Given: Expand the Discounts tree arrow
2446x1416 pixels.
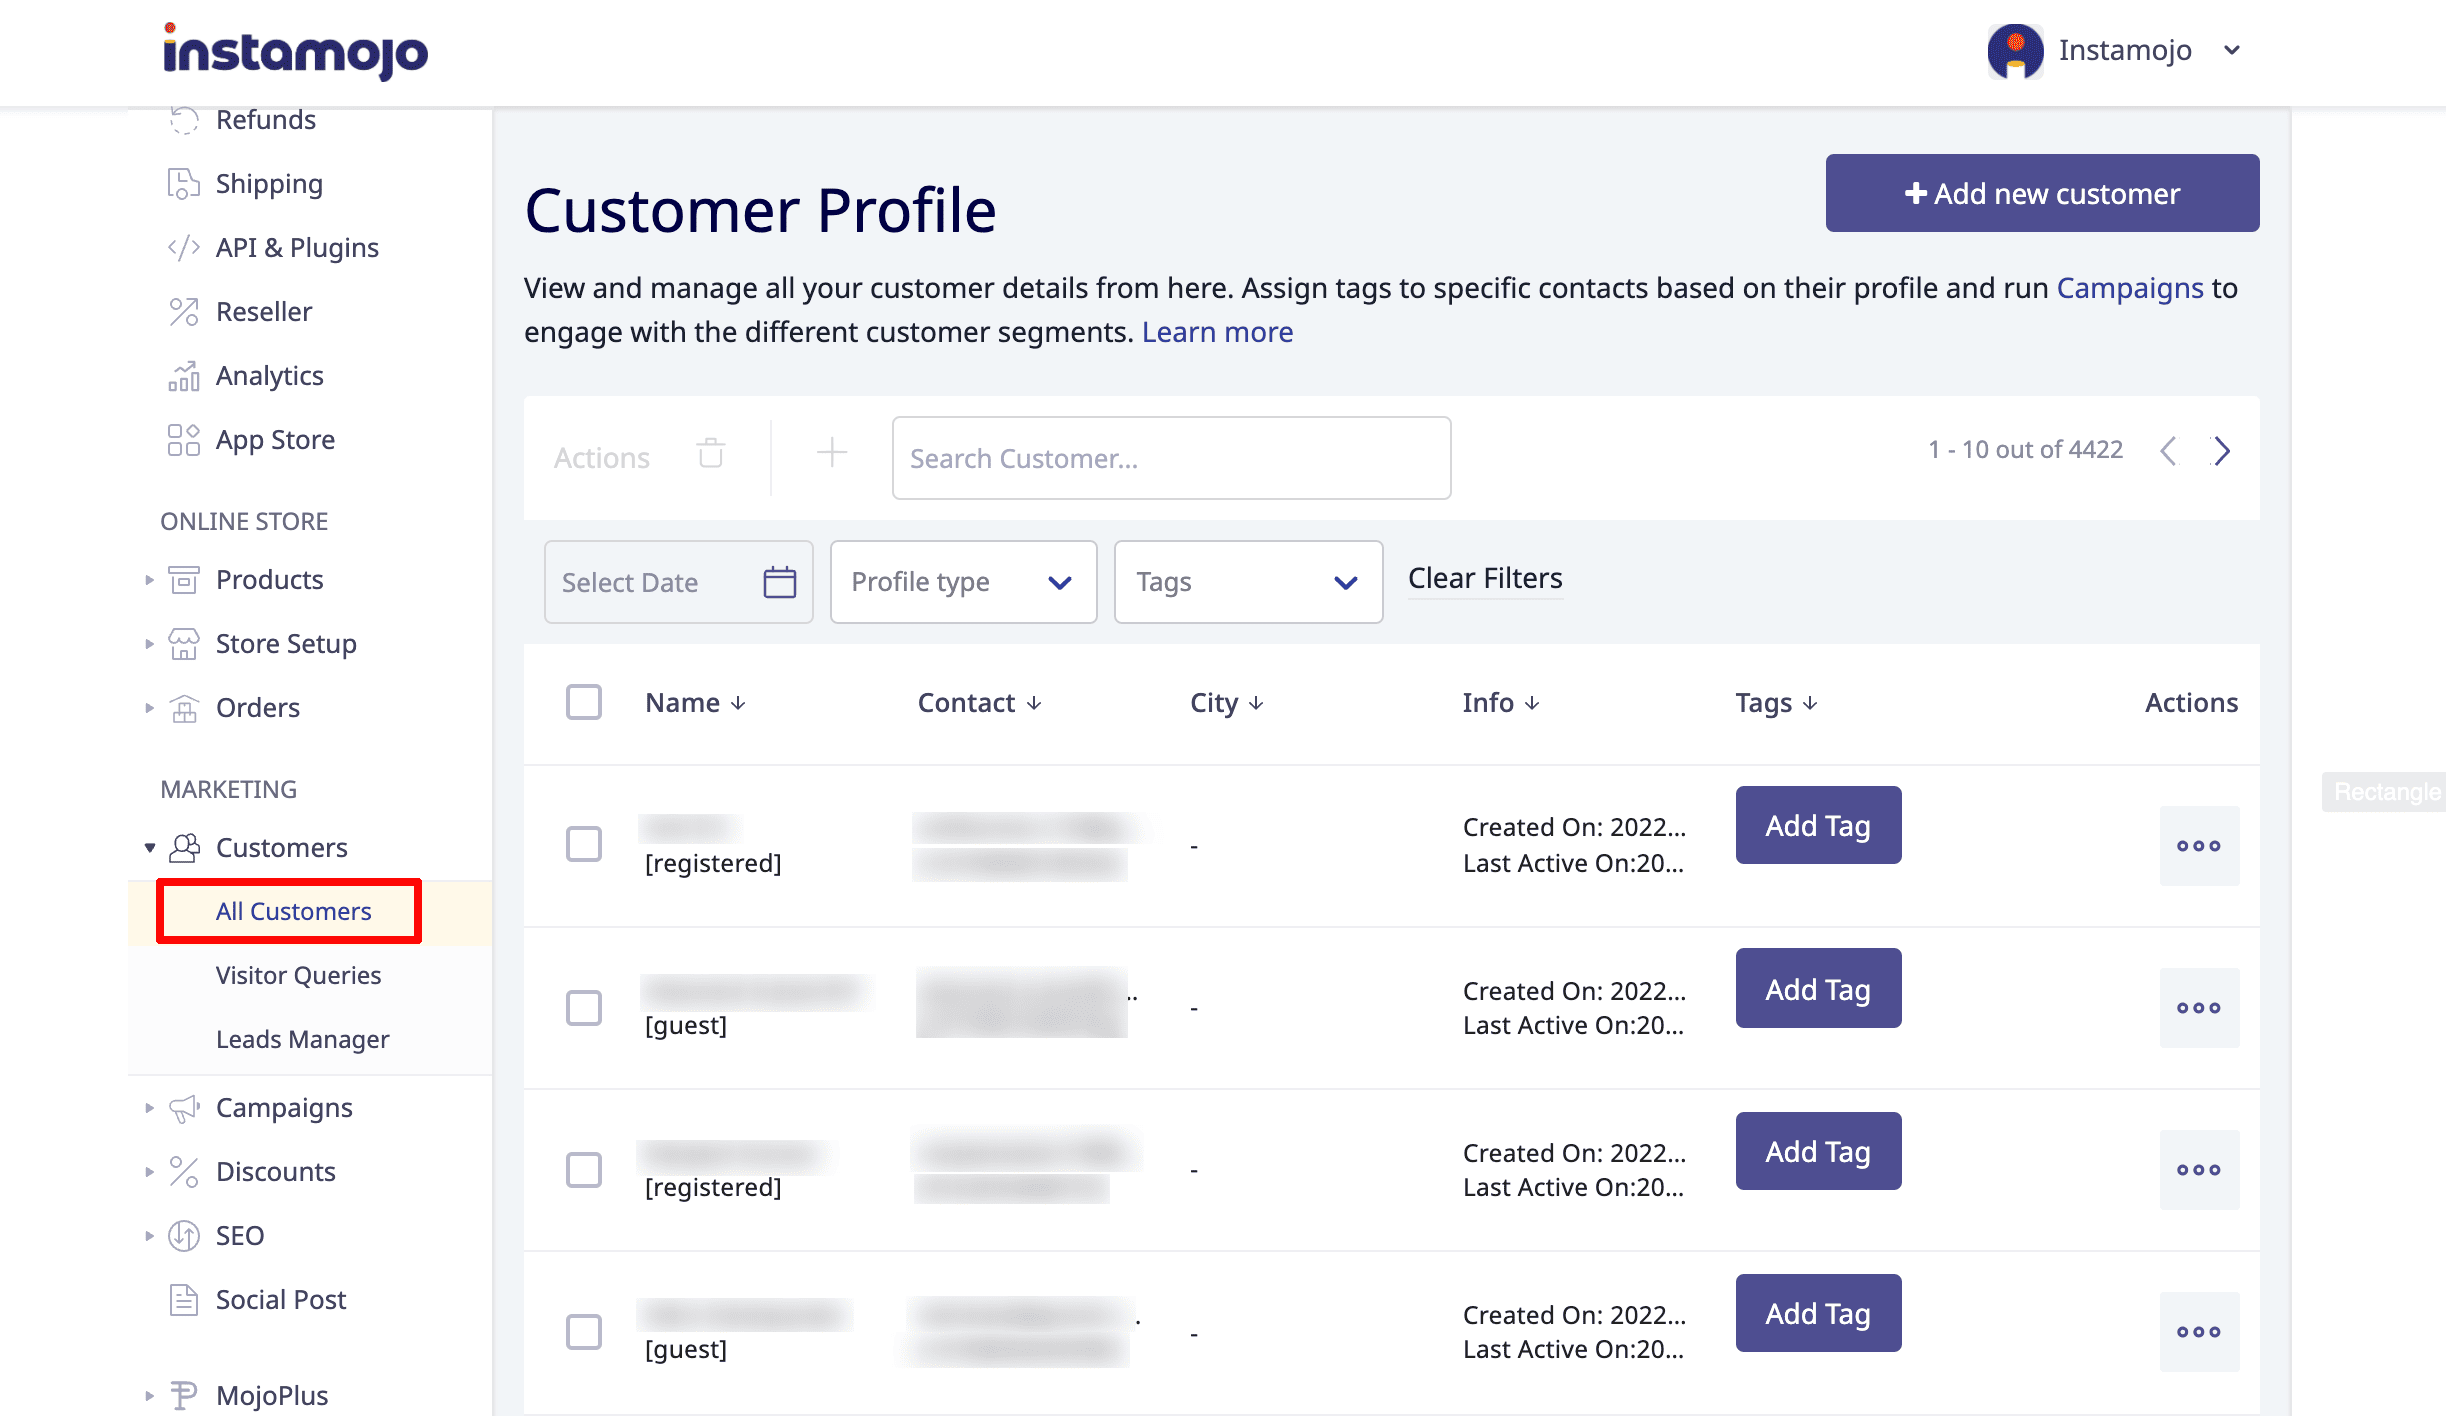Looking at the screenshot, I should (x=149, y=1172).
